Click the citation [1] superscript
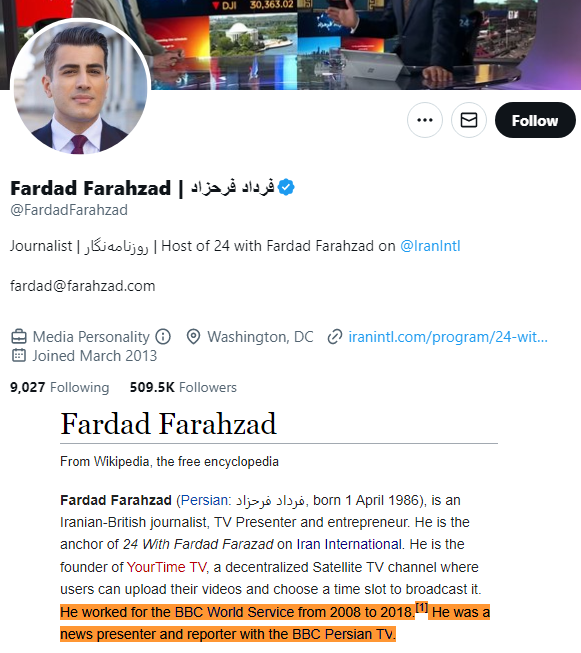This screenshot has height=653, width=581. [x=421, y=608]
